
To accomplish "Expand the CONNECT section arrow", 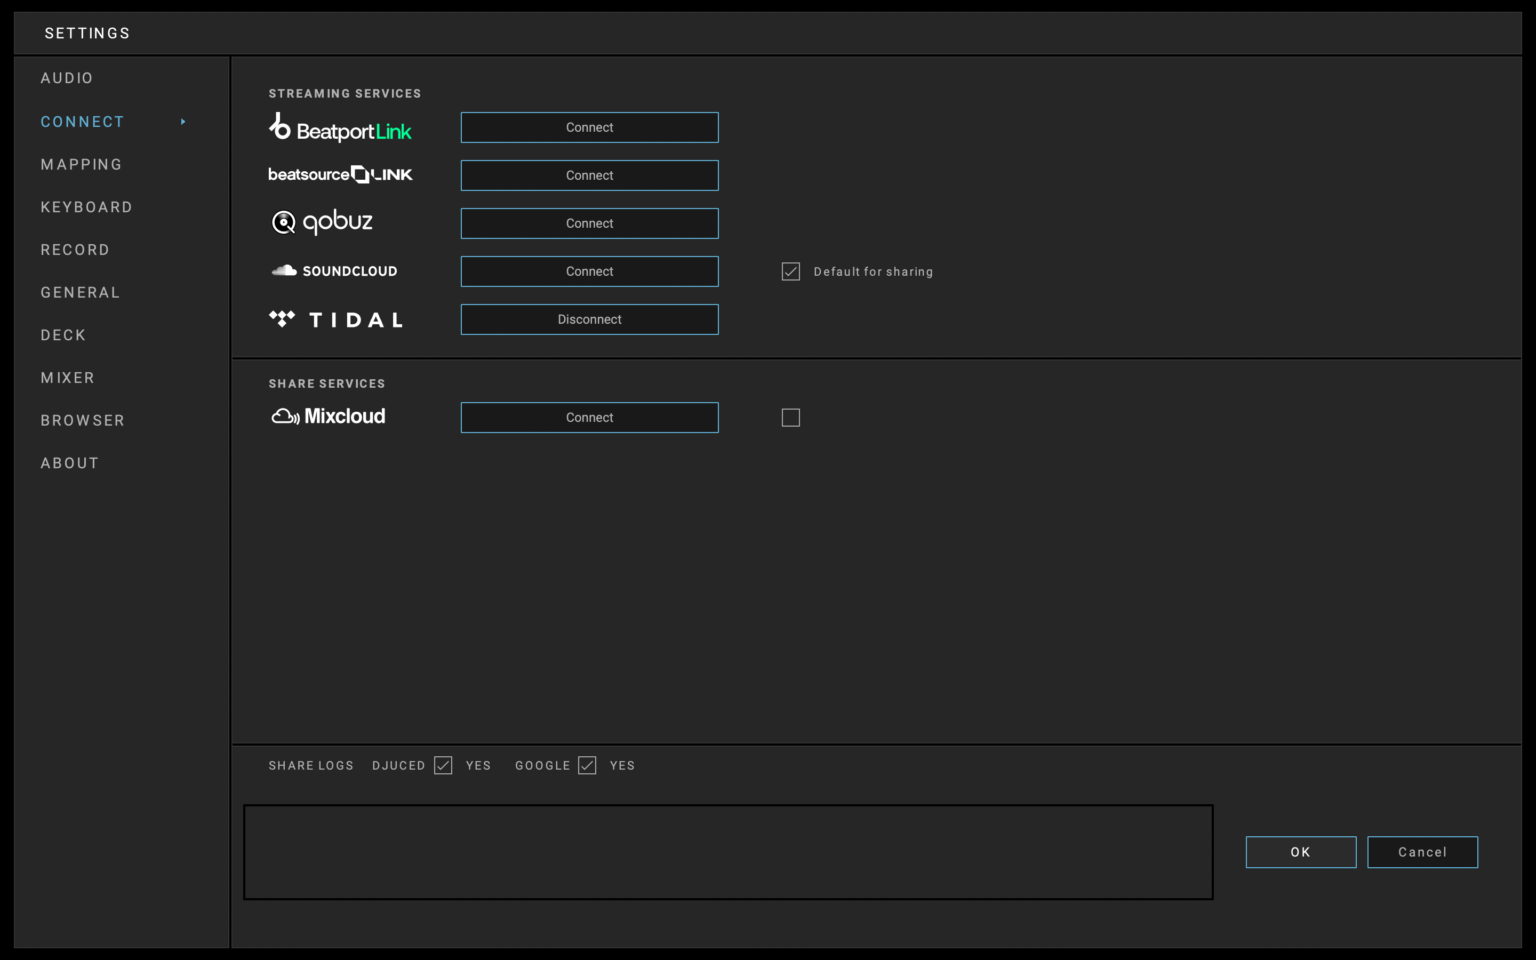I will (183, 121).
